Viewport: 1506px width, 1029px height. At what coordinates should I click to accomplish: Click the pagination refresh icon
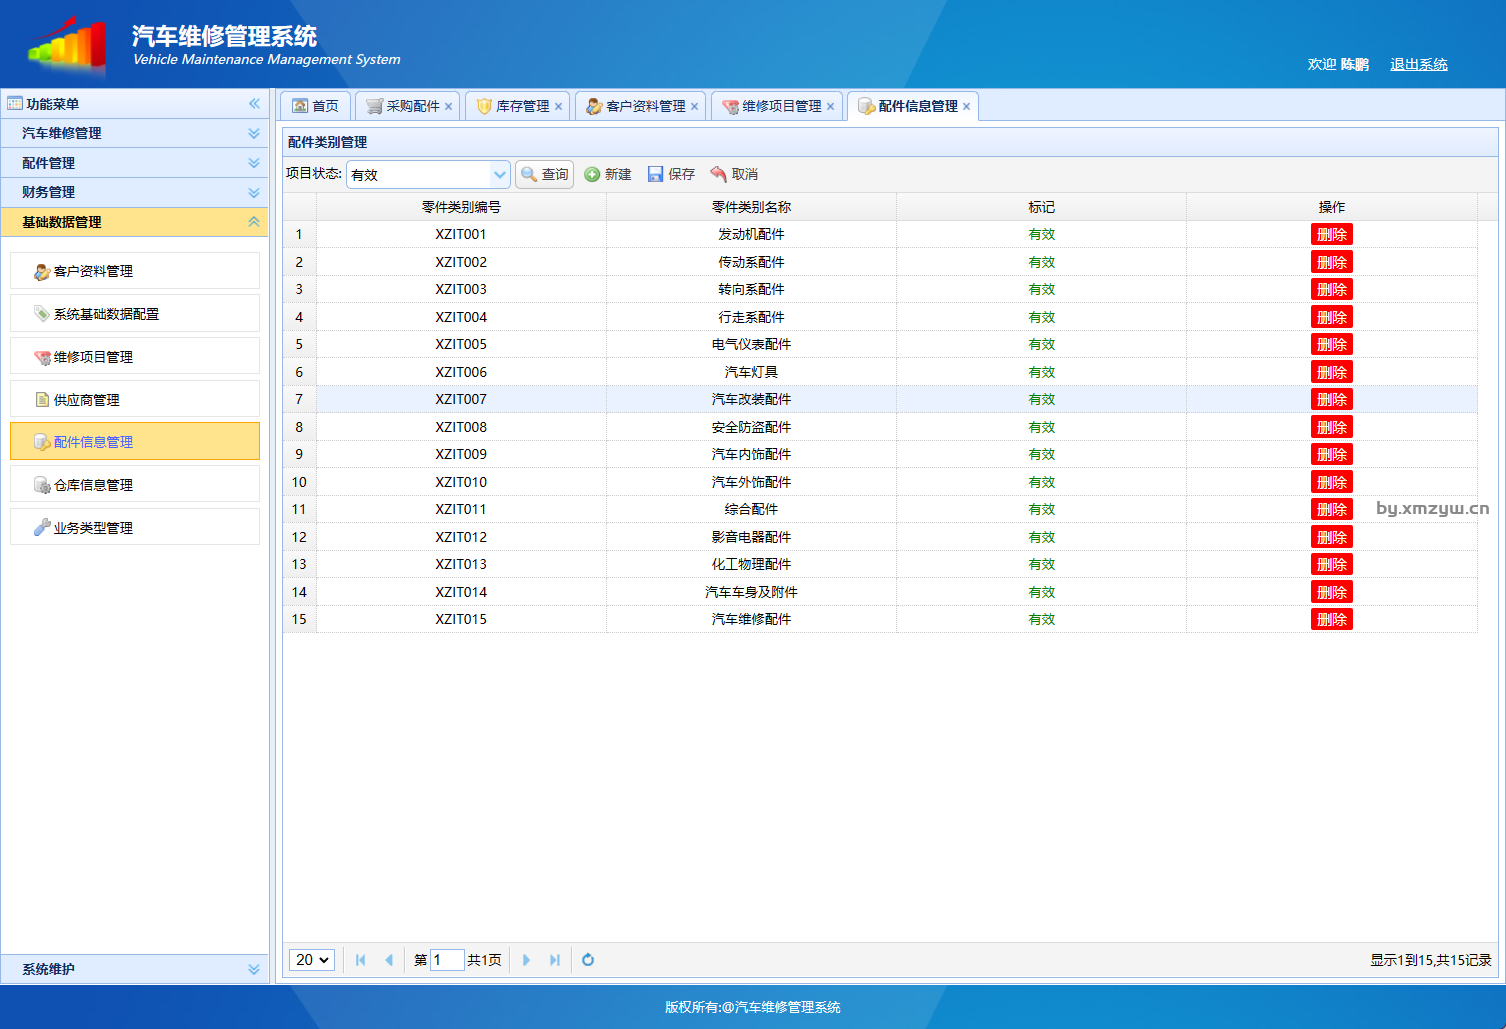[588, 960]
